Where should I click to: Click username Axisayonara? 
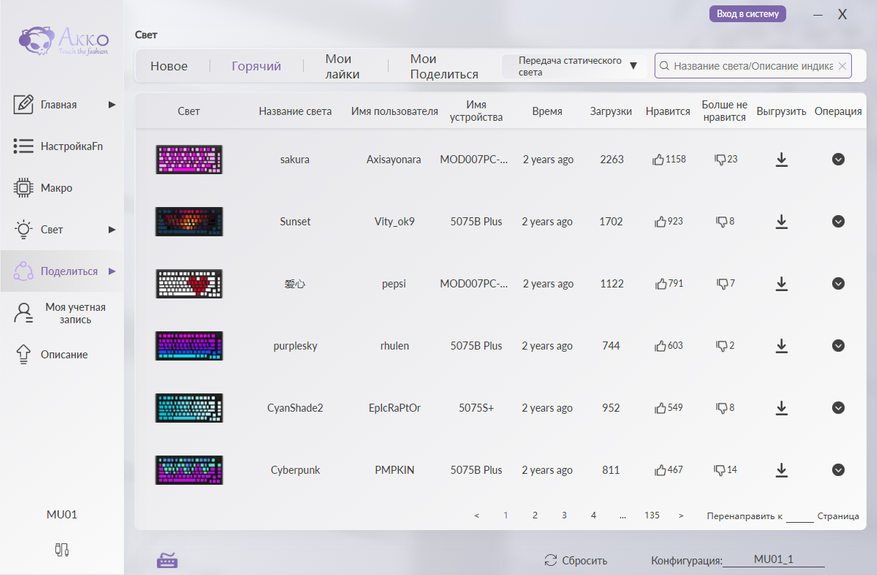click(394, 159)
